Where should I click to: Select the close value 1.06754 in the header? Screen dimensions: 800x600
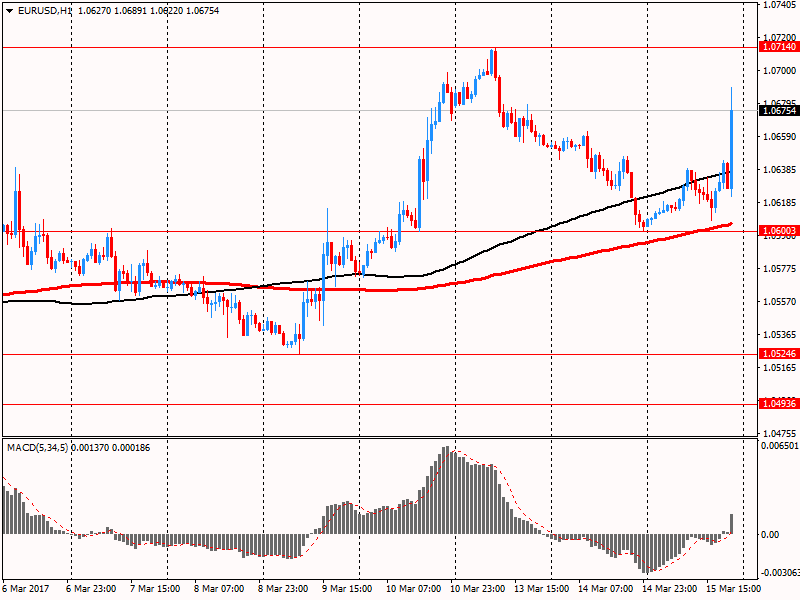tap(203, 11)
